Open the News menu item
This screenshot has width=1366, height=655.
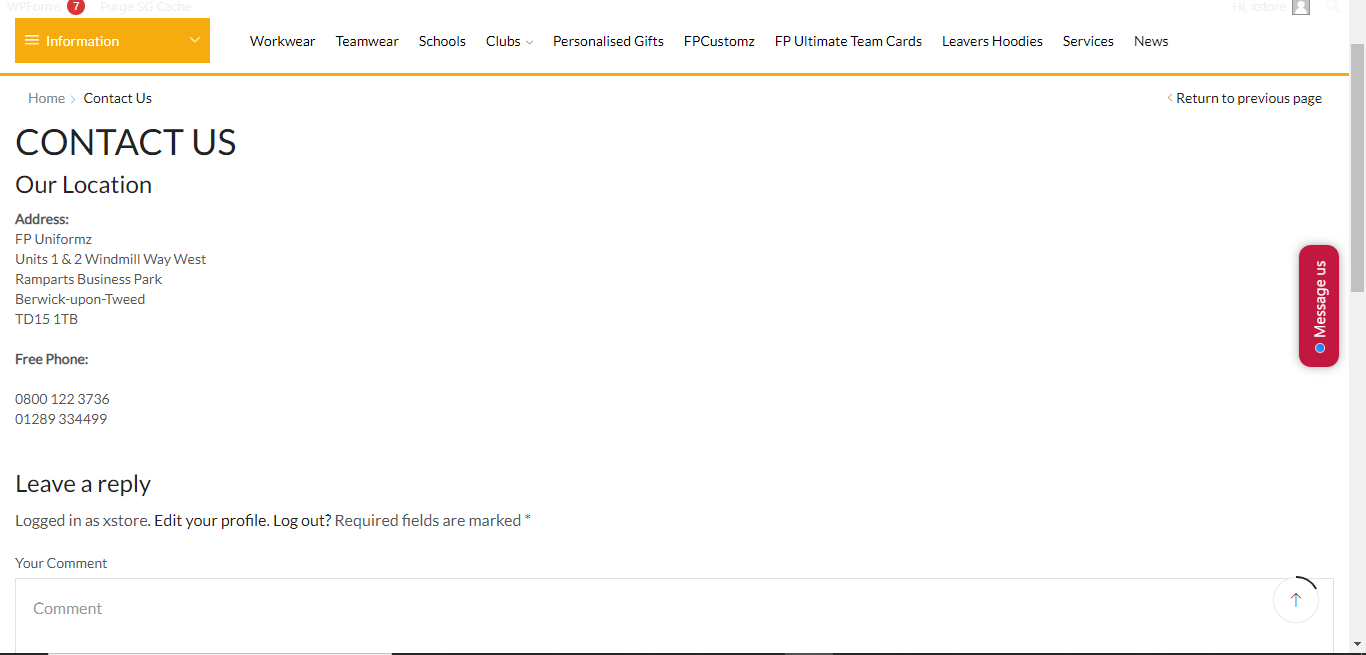point(1151,41)
